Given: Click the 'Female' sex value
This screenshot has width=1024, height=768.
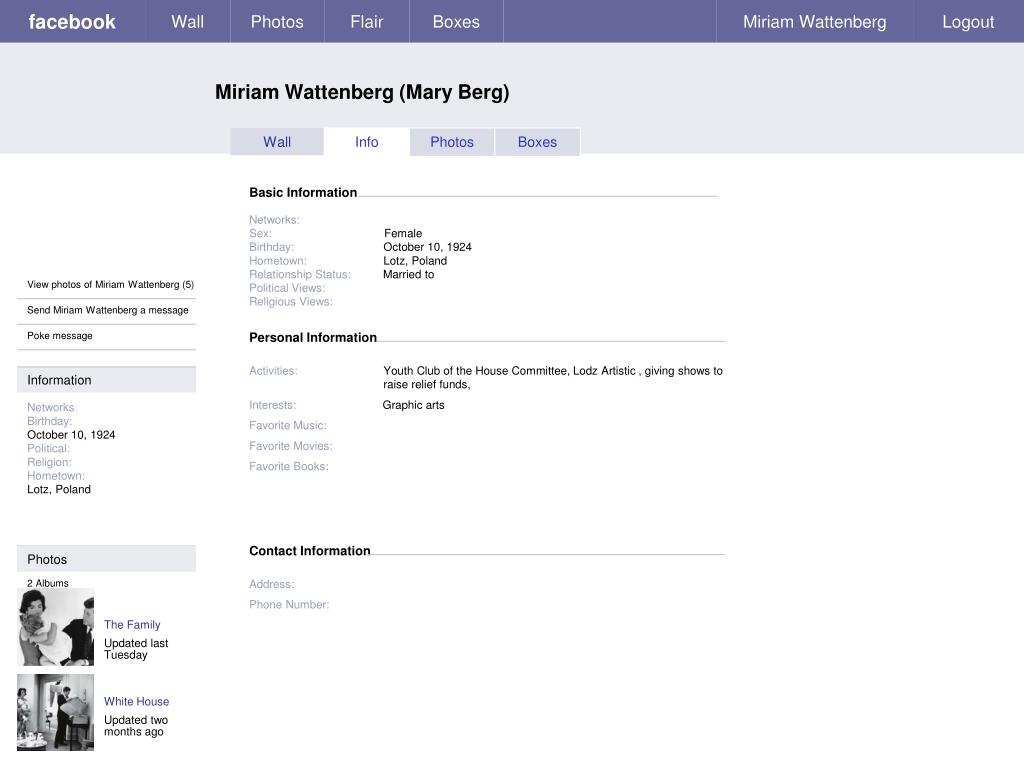Looking at the screenshot, I should [x=403, y=233].
